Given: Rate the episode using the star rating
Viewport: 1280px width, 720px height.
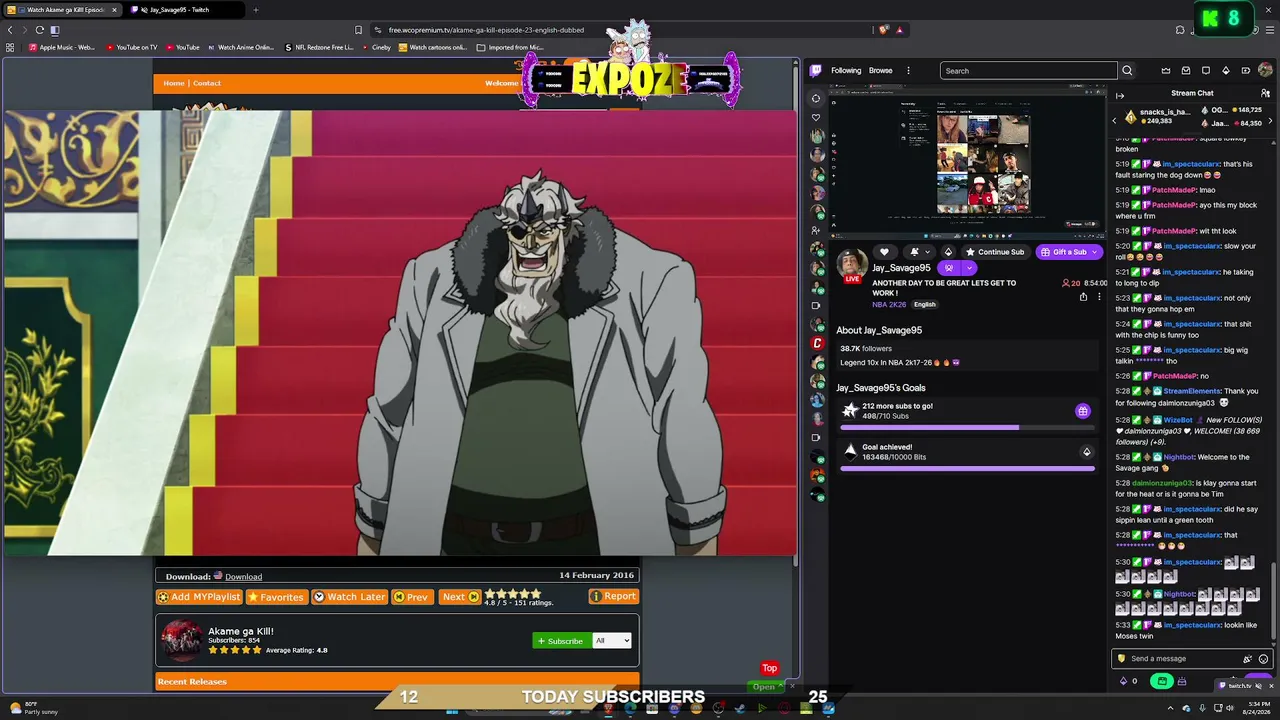Looking at the screenshot, I should tap(513, 594).
